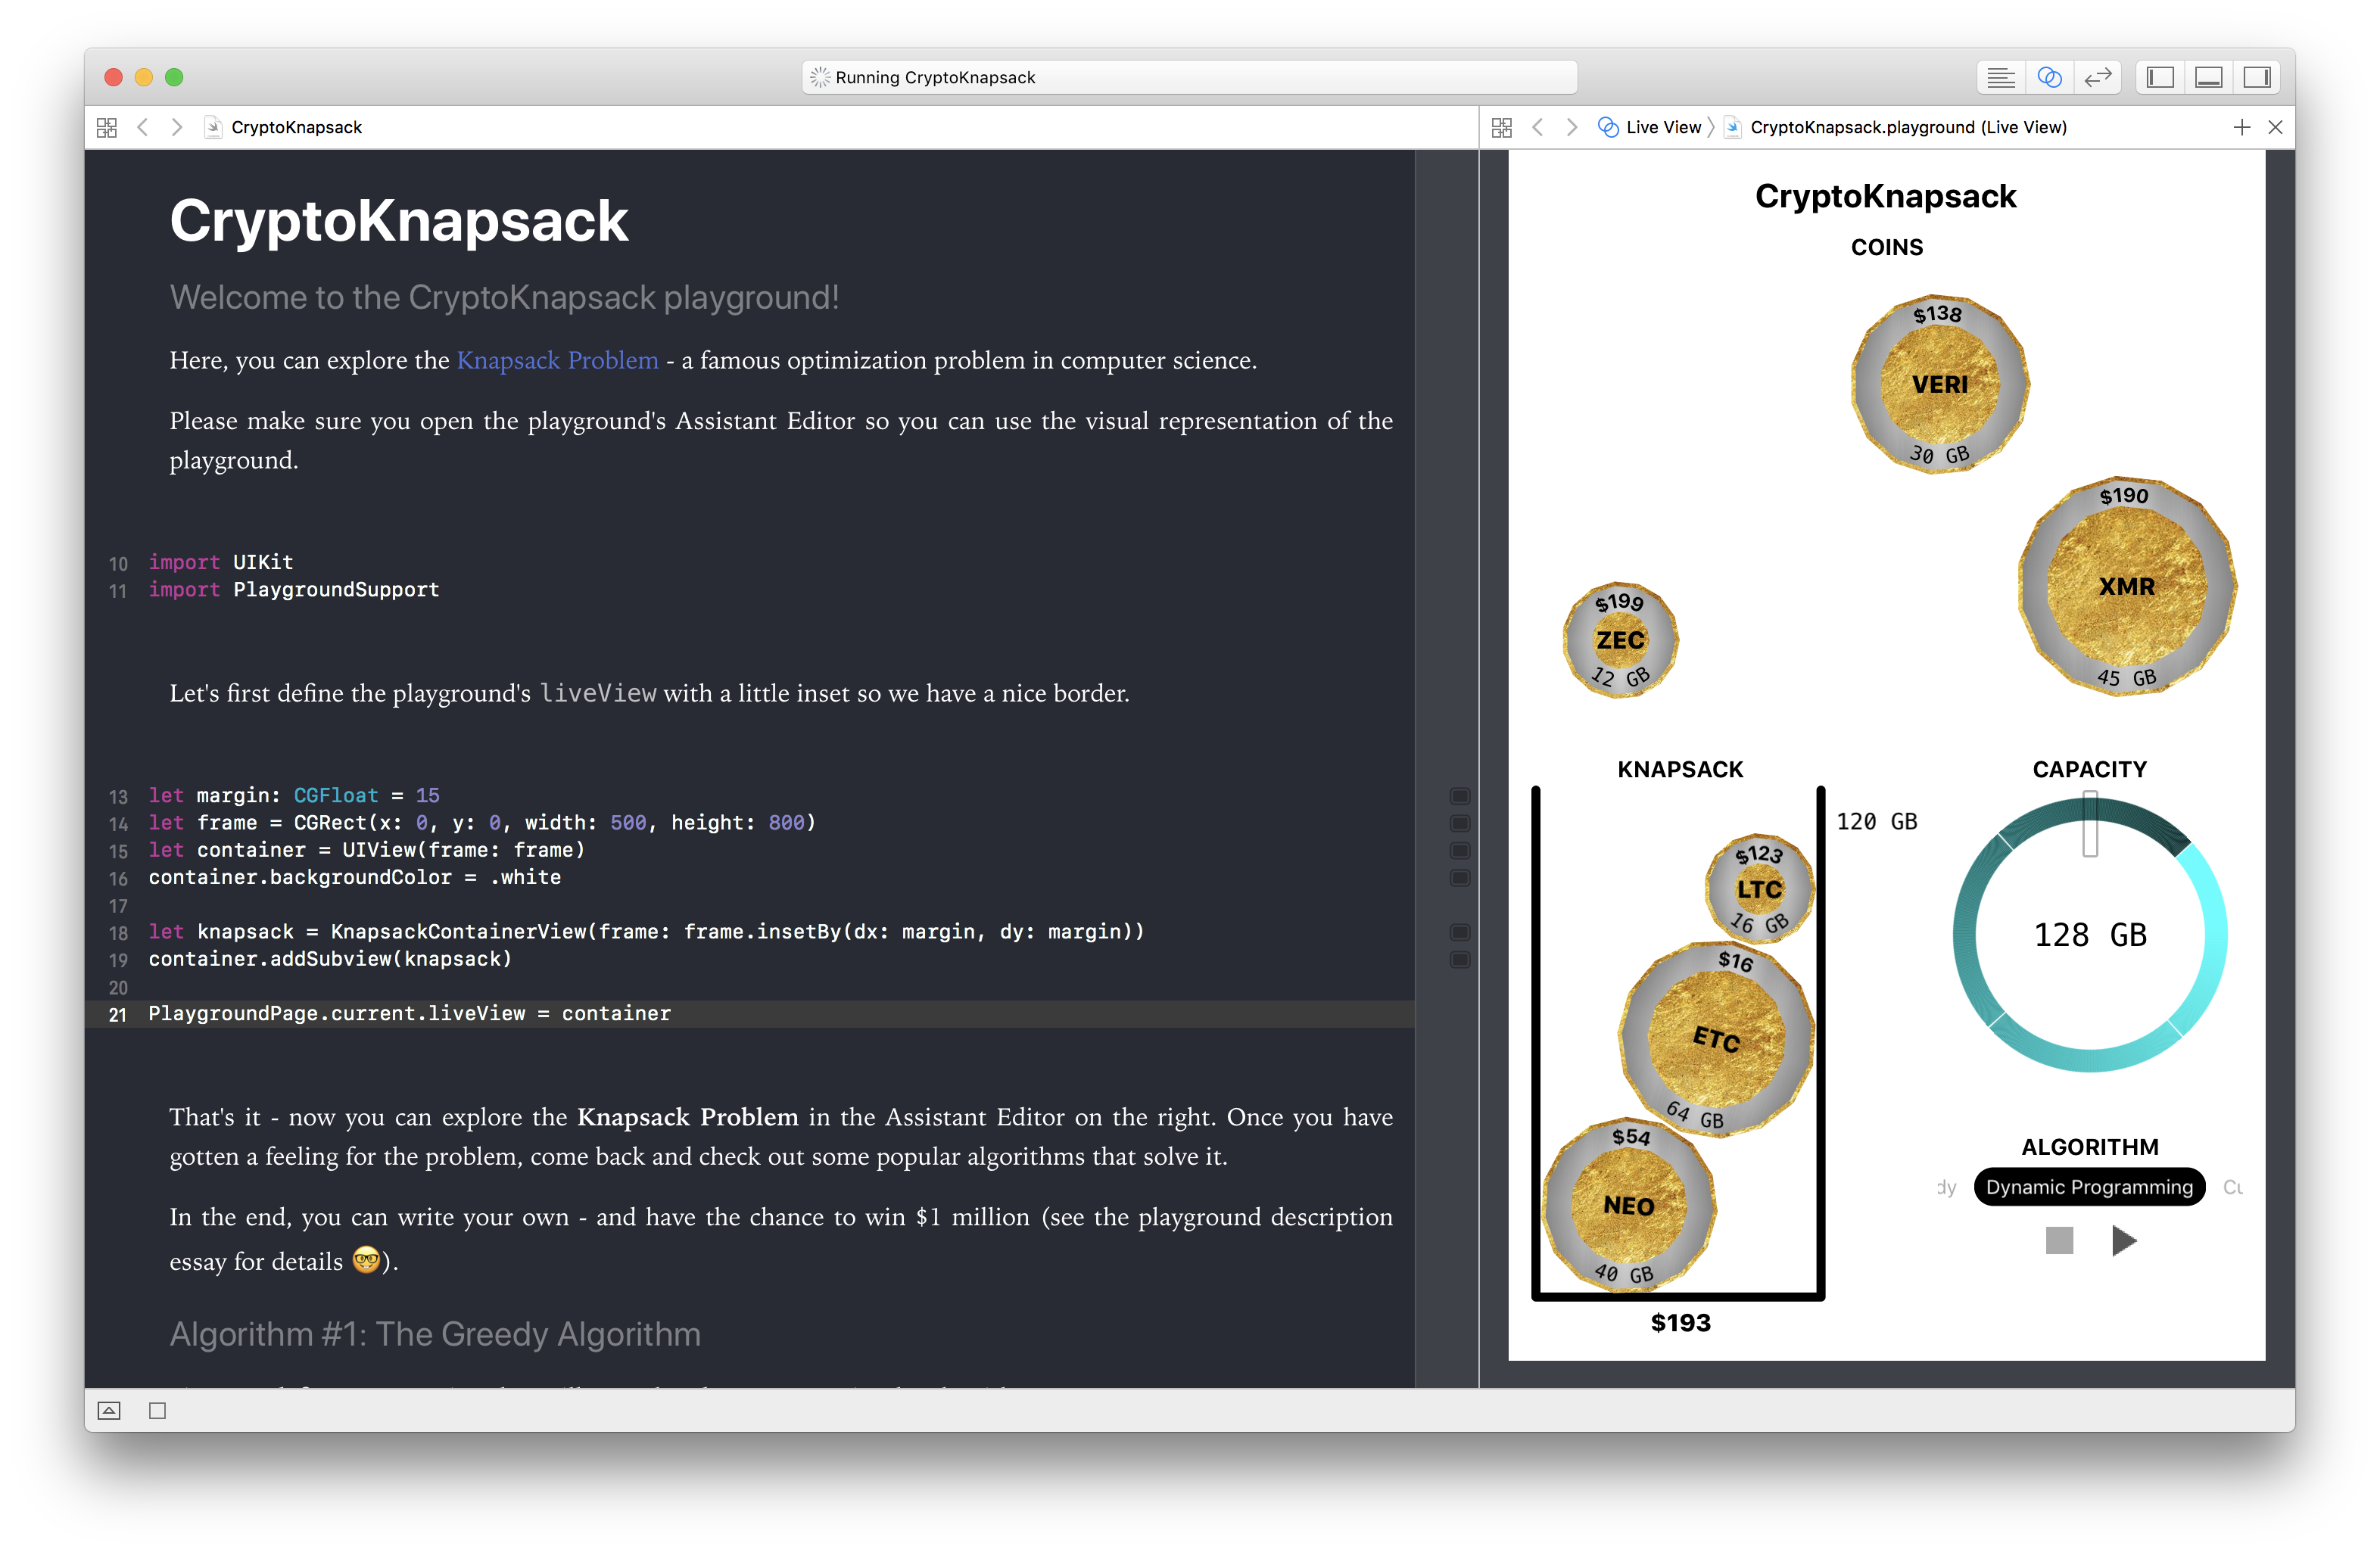Click the capacity dial handle
This screenshot has width=2380, height=1553.
coord(2090,824)
